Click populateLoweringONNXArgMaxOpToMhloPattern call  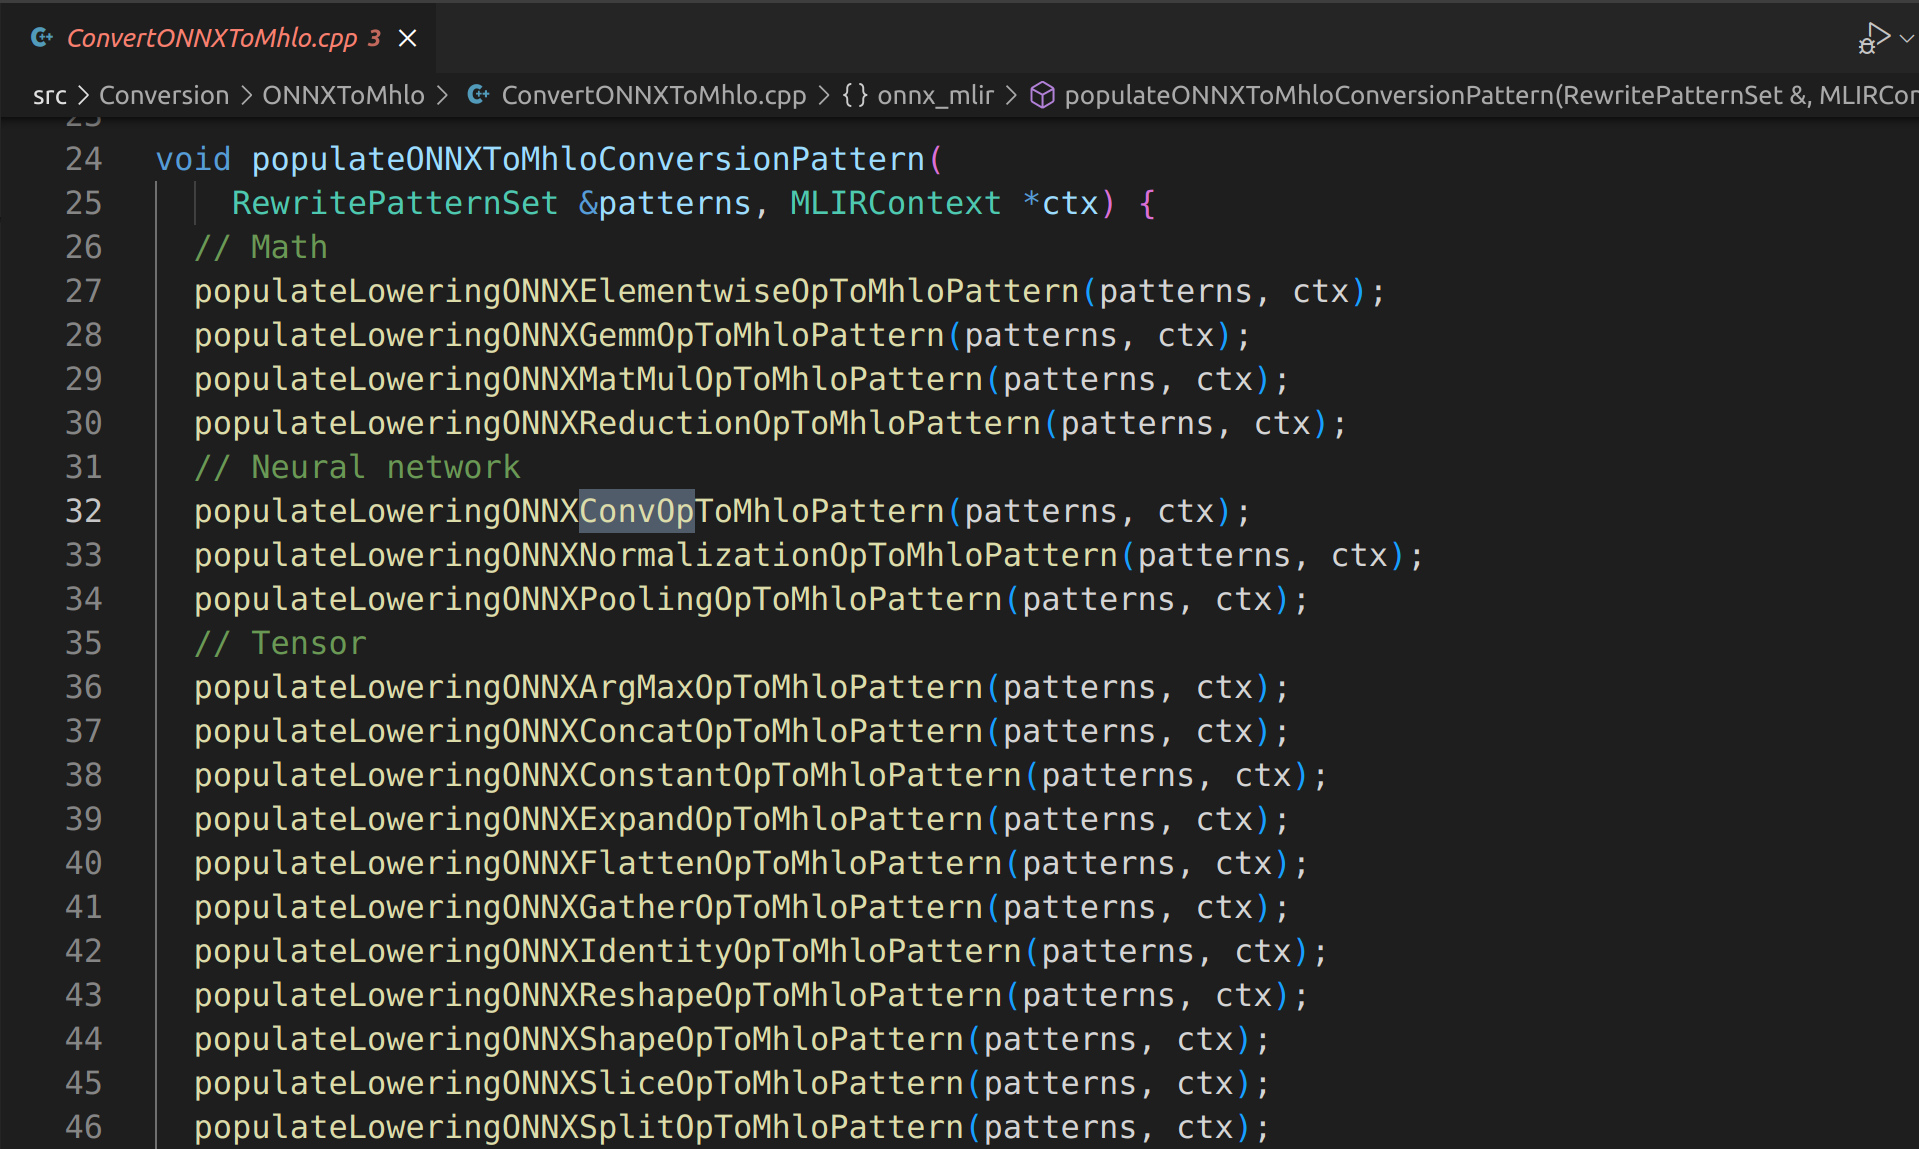[x=589, y=687]
